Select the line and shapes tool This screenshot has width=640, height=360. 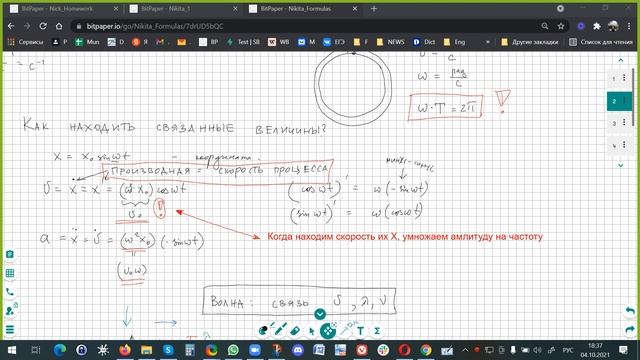tap(345, 330)
